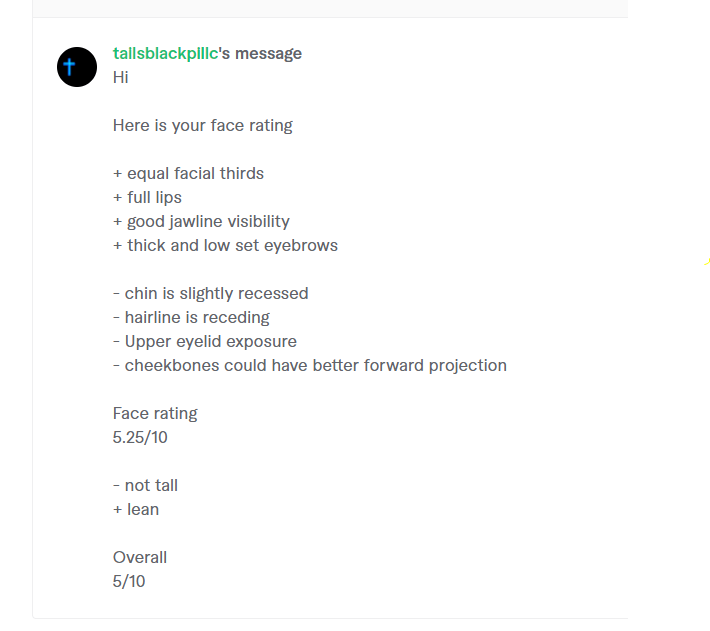Click the 5/10 overall score
The image size is (710, 631).
pyautogui.click(x=129, y=581)
